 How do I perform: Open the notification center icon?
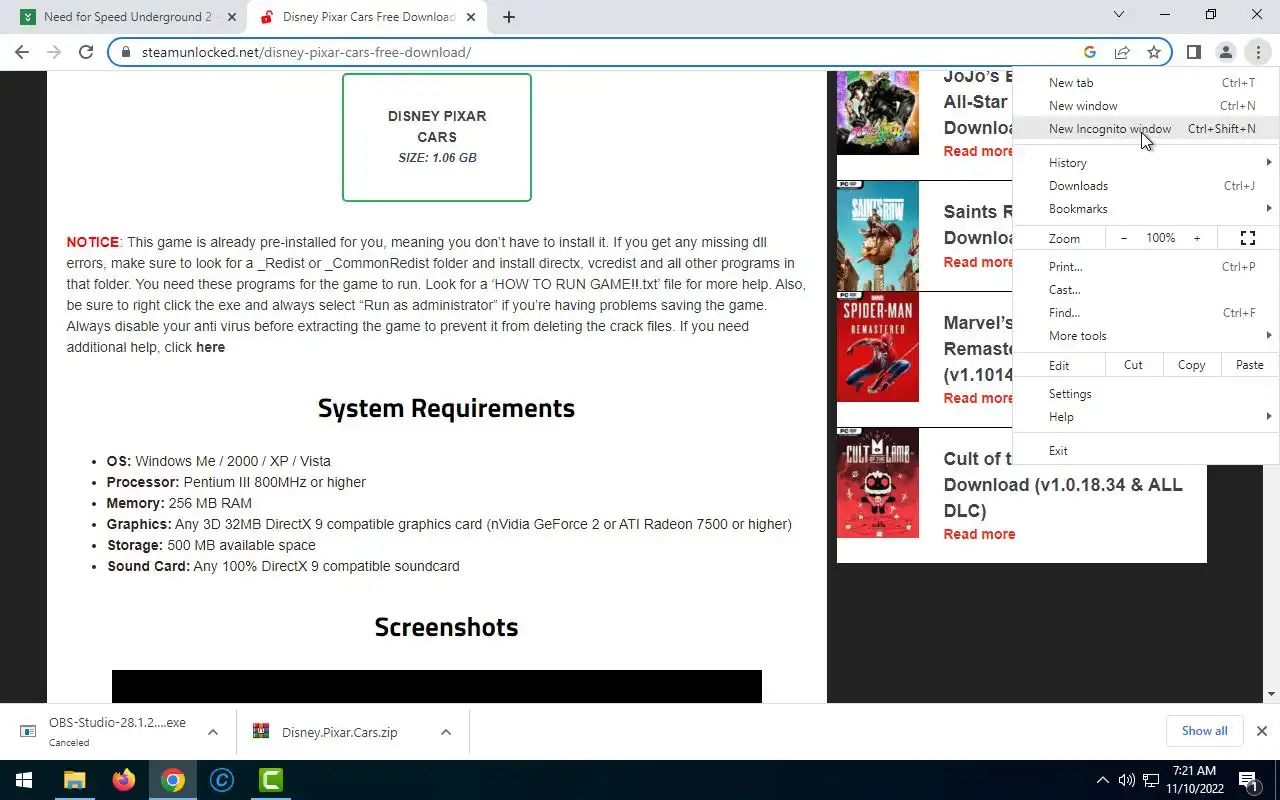pyautogui.click(x=1248, y=780)
